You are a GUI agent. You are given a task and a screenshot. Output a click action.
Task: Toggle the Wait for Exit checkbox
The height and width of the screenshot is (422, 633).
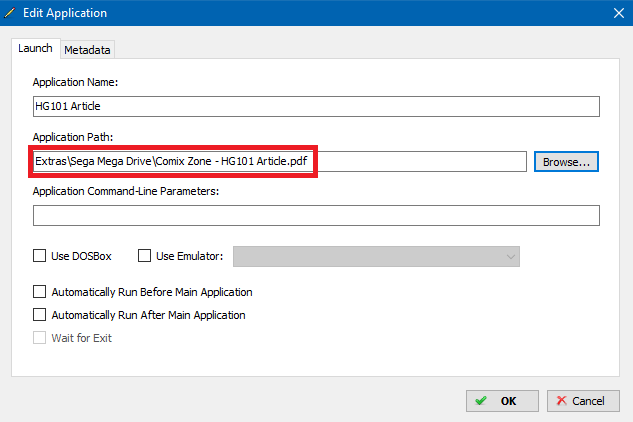tap(39, 338)
